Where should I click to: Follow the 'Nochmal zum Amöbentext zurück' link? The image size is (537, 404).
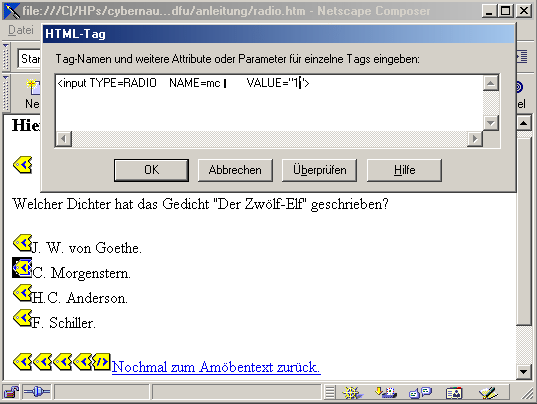[x=216, y=367]
